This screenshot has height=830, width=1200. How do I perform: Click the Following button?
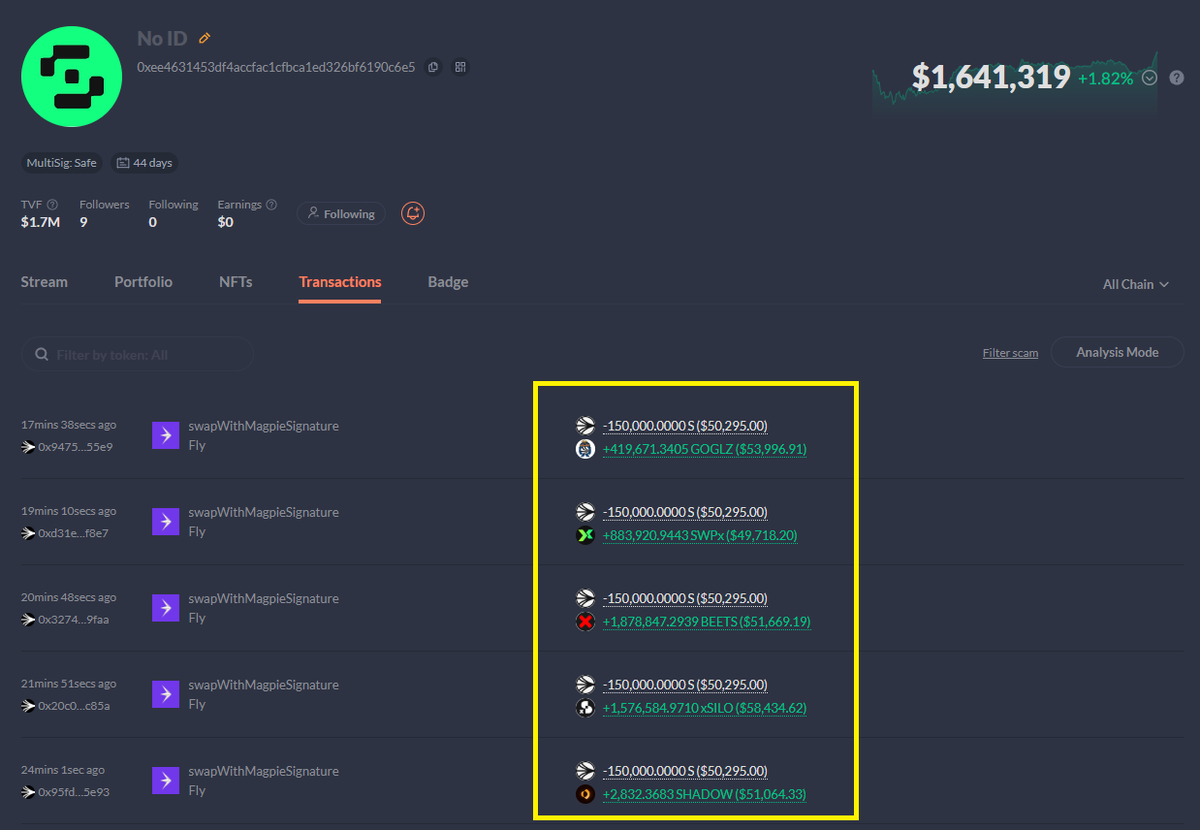341,213
